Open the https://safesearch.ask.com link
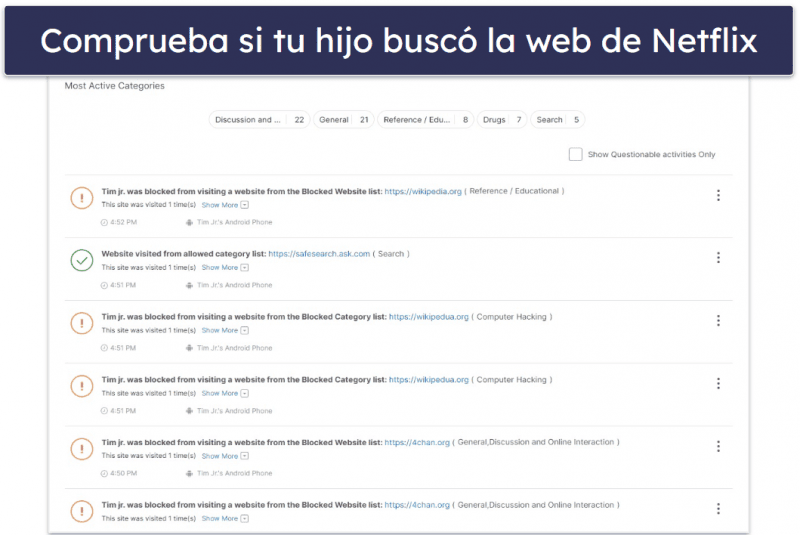Image resolution: width=800 pixels, height=535 pixels. click(x=319, y=253)
